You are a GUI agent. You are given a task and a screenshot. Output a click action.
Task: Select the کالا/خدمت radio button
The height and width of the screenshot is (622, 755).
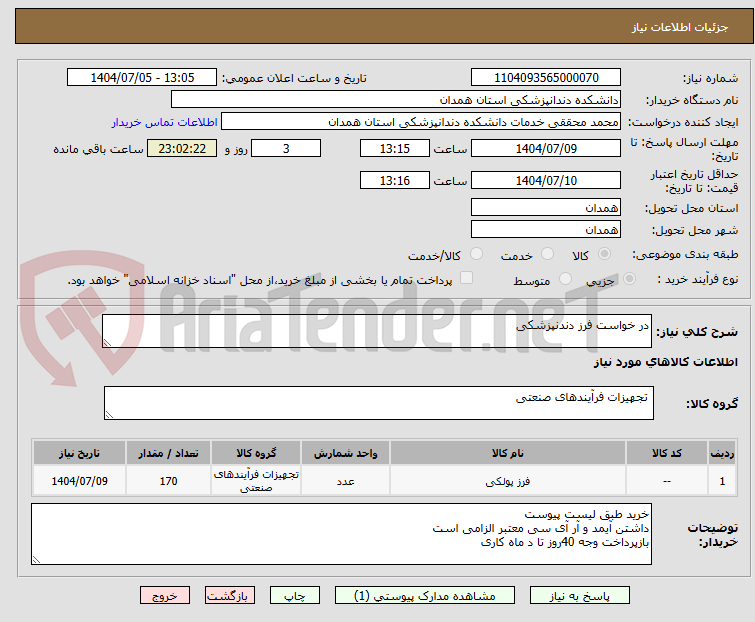click(476, 254)
